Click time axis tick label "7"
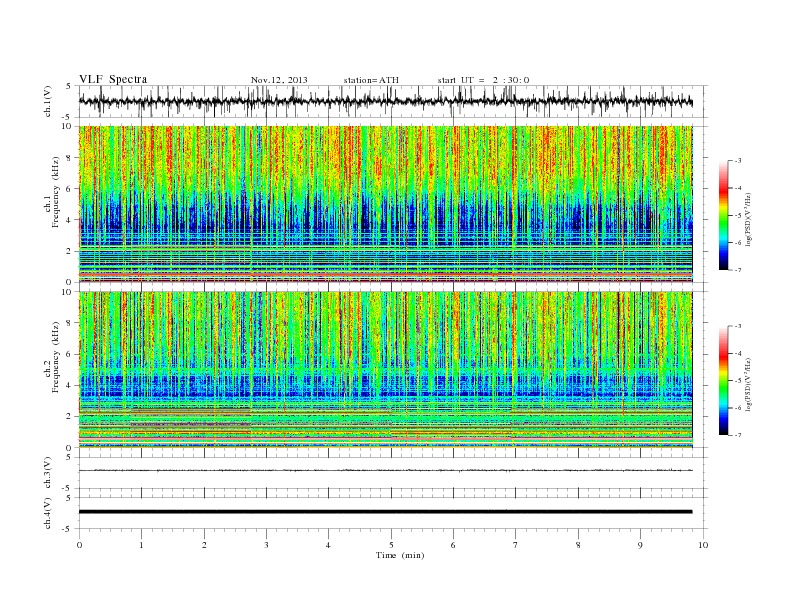Screen dimensions: 792x612 pyautogui.click(x=516, y=545)
